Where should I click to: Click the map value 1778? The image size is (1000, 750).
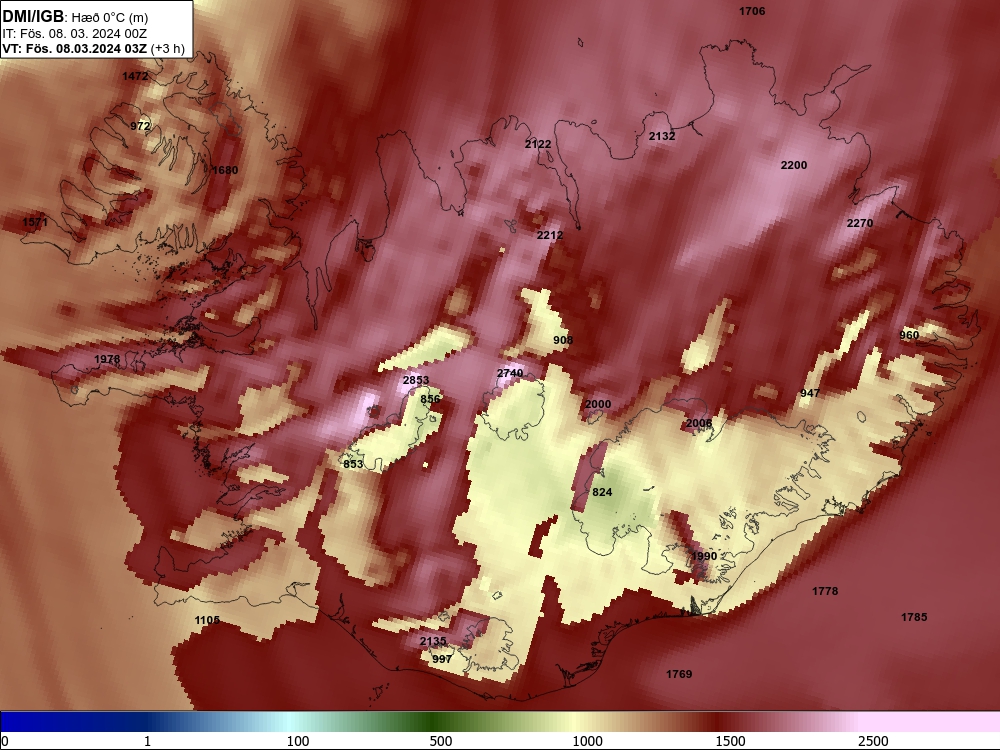pos(825,591)
